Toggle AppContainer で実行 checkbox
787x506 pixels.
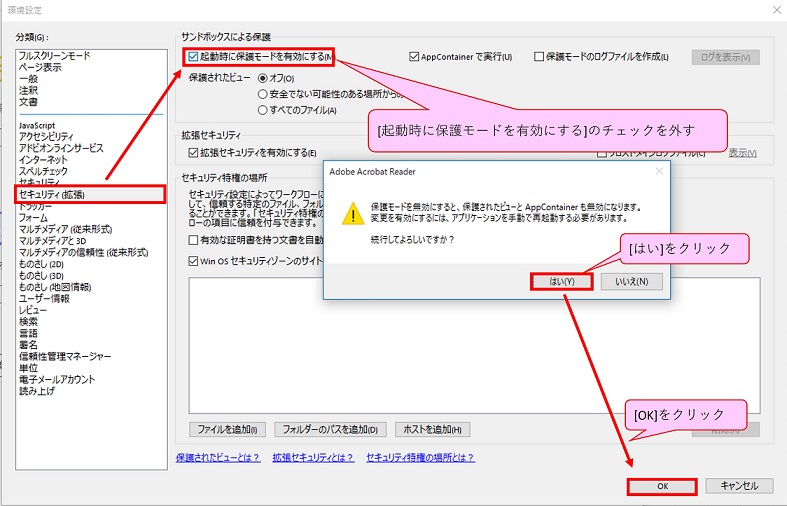tap(415, 57)
